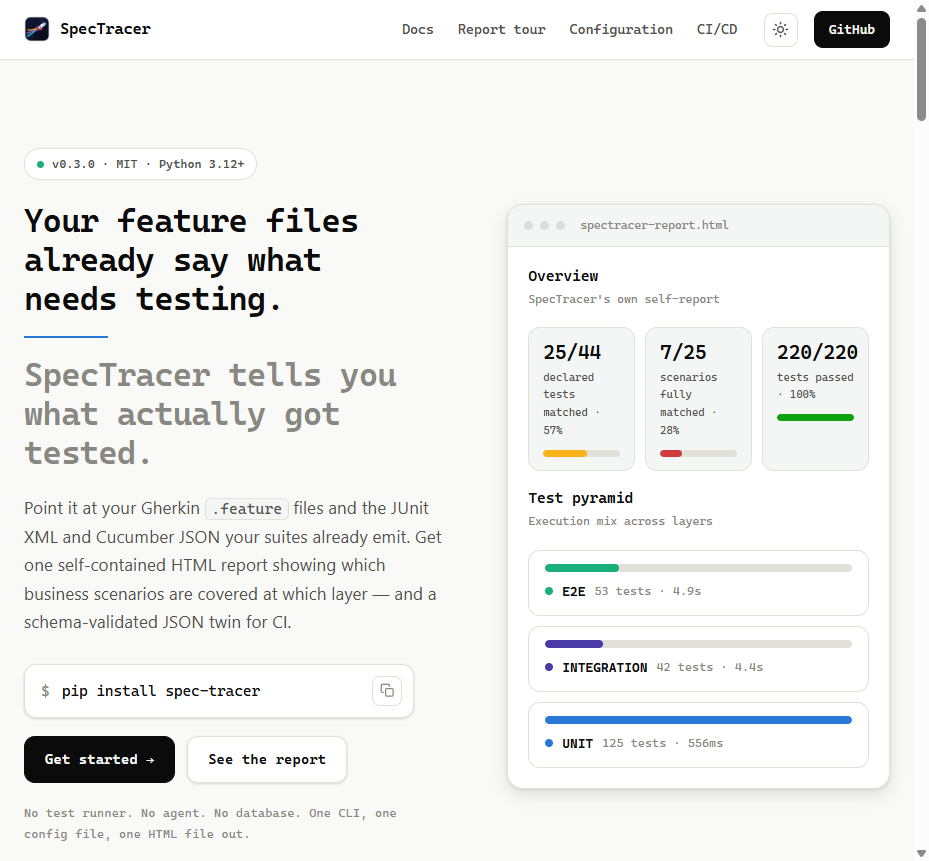Click the "SpecTracer's own self-report" subtitle
The image size is (929, 861).
(x=624, y=299)
